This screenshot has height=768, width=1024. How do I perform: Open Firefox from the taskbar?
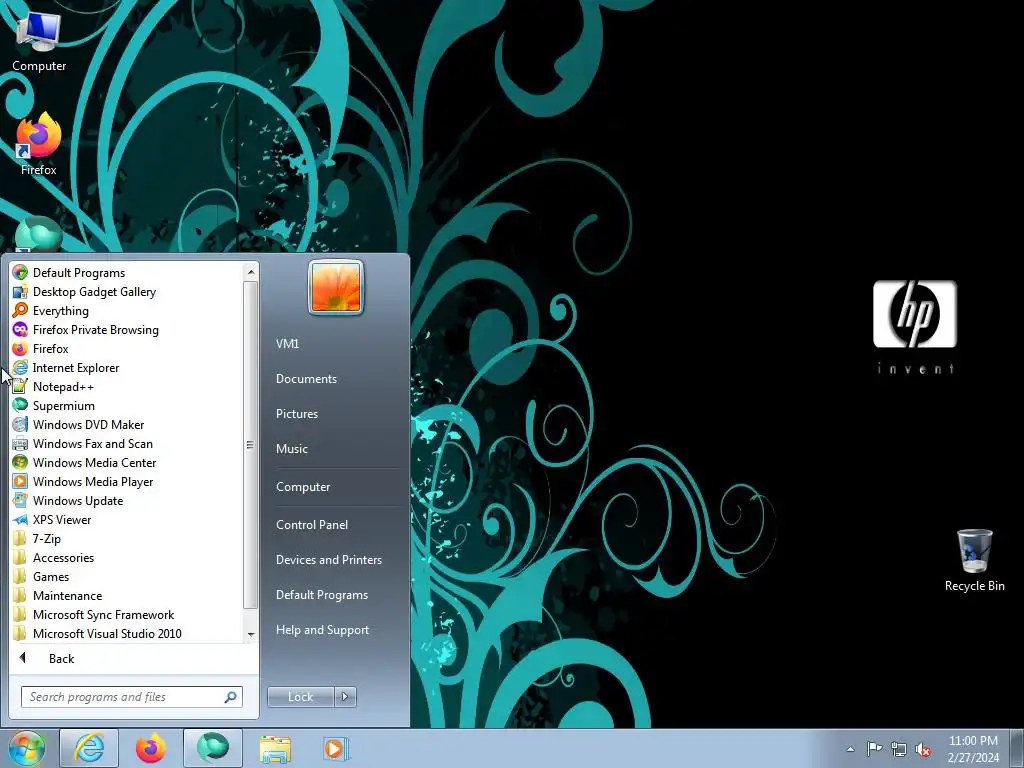tap(150, 748)
